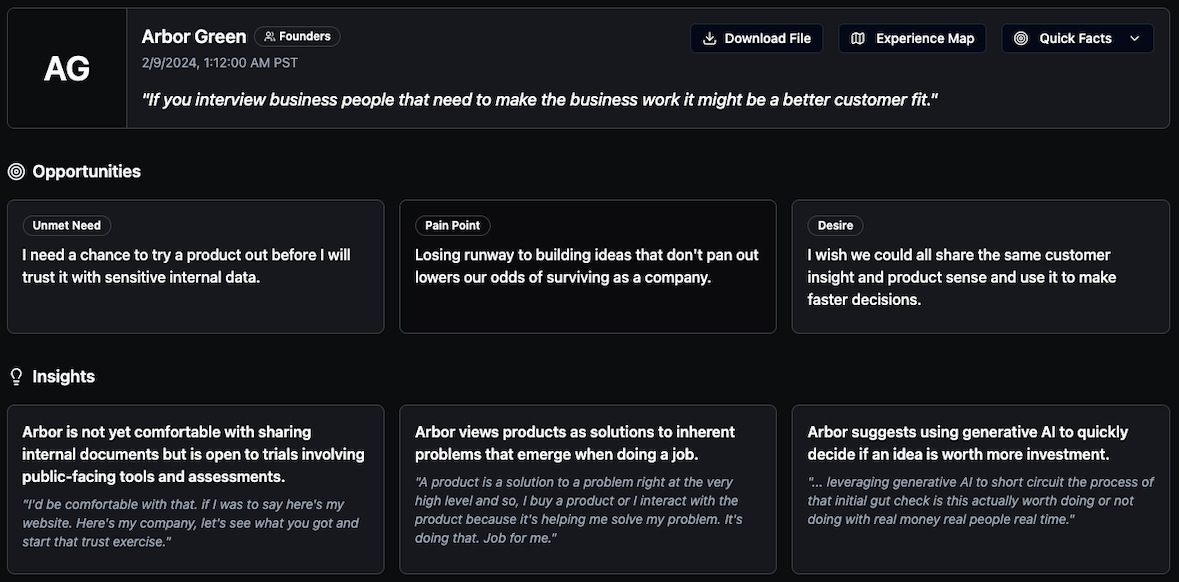The height and width of the screenshot is (582, 1179).
Task: Open the card about losing runway
Action: (x=588, y=266)
